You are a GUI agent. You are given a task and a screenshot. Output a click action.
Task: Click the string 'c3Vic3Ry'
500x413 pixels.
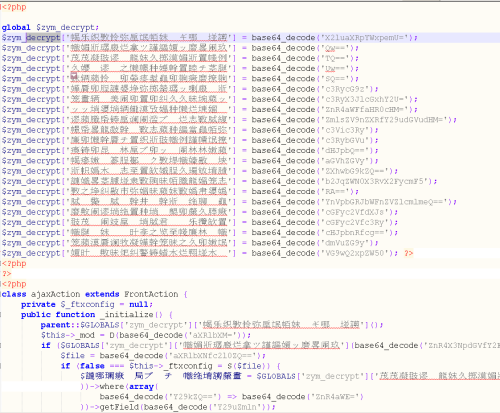point(345,130)
